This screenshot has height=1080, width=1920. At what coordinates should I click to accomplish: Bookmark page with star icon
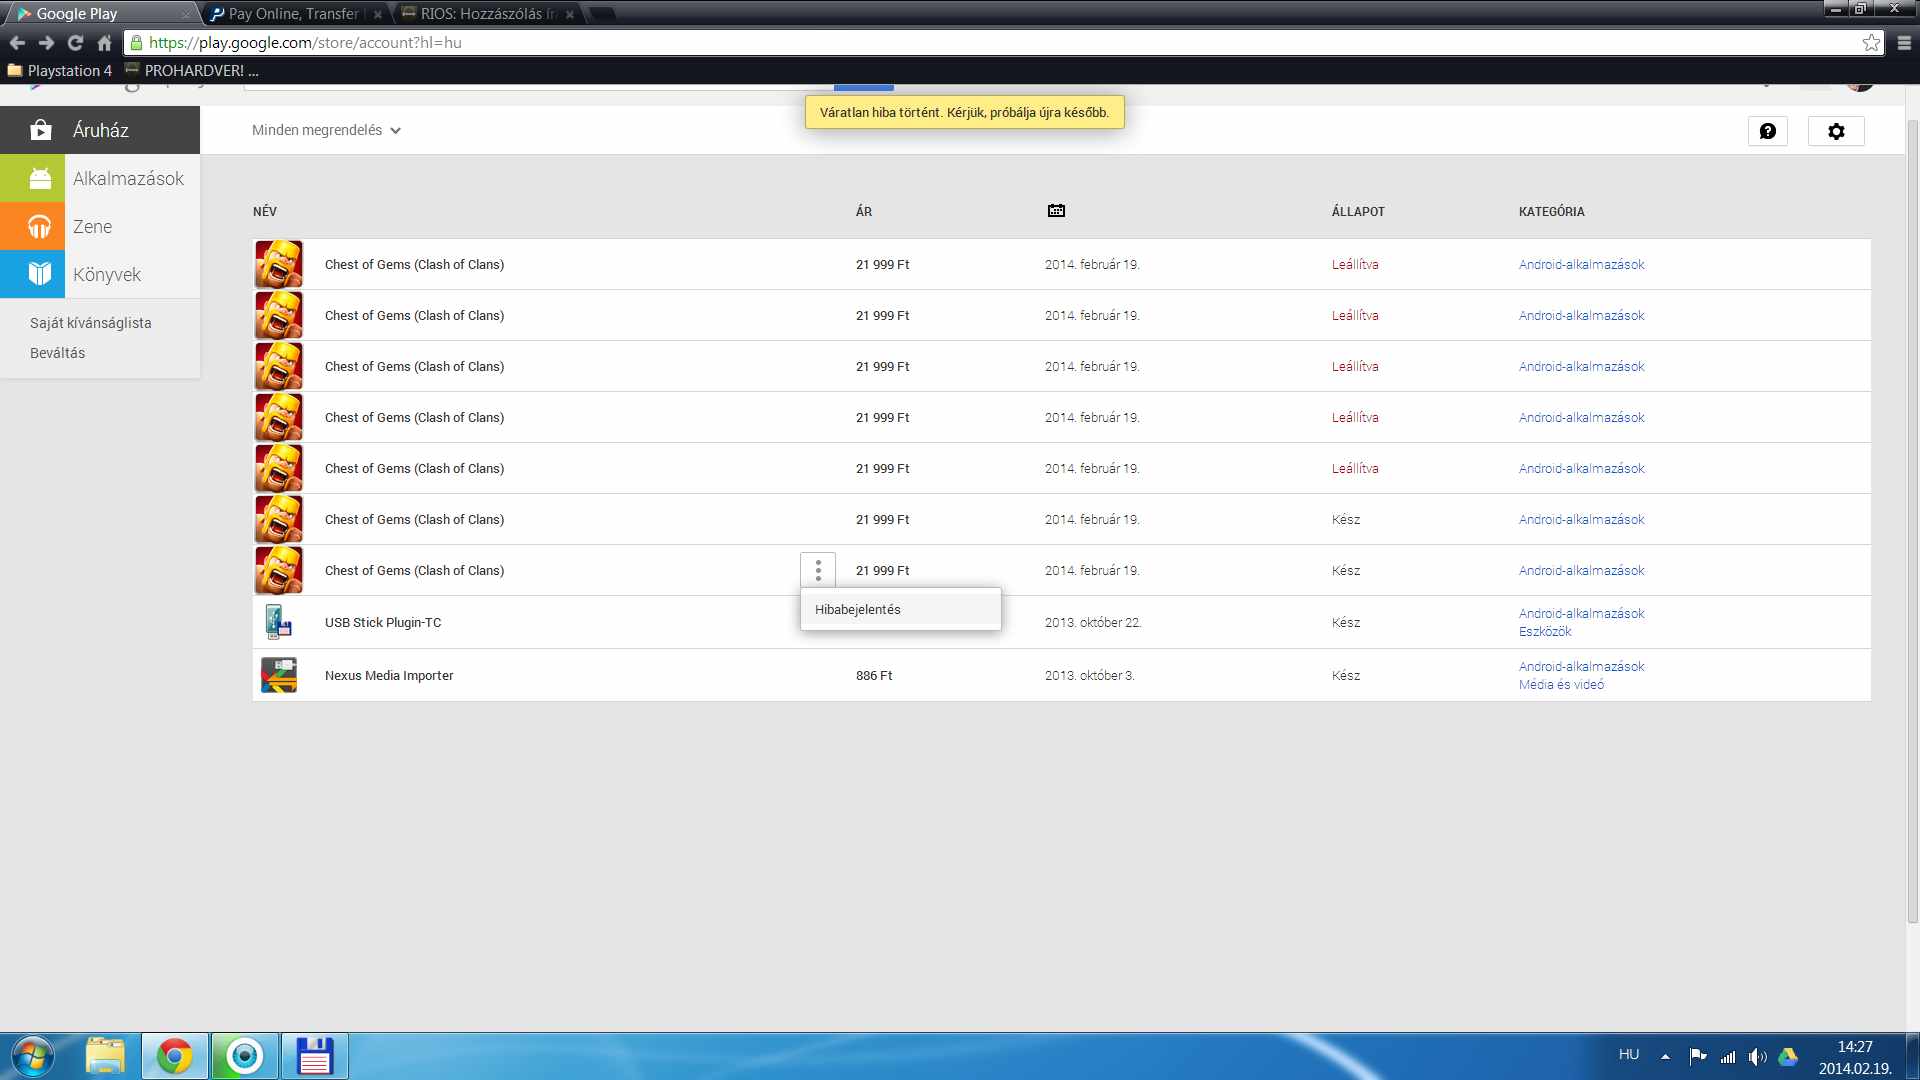(x=1870, y=43)
